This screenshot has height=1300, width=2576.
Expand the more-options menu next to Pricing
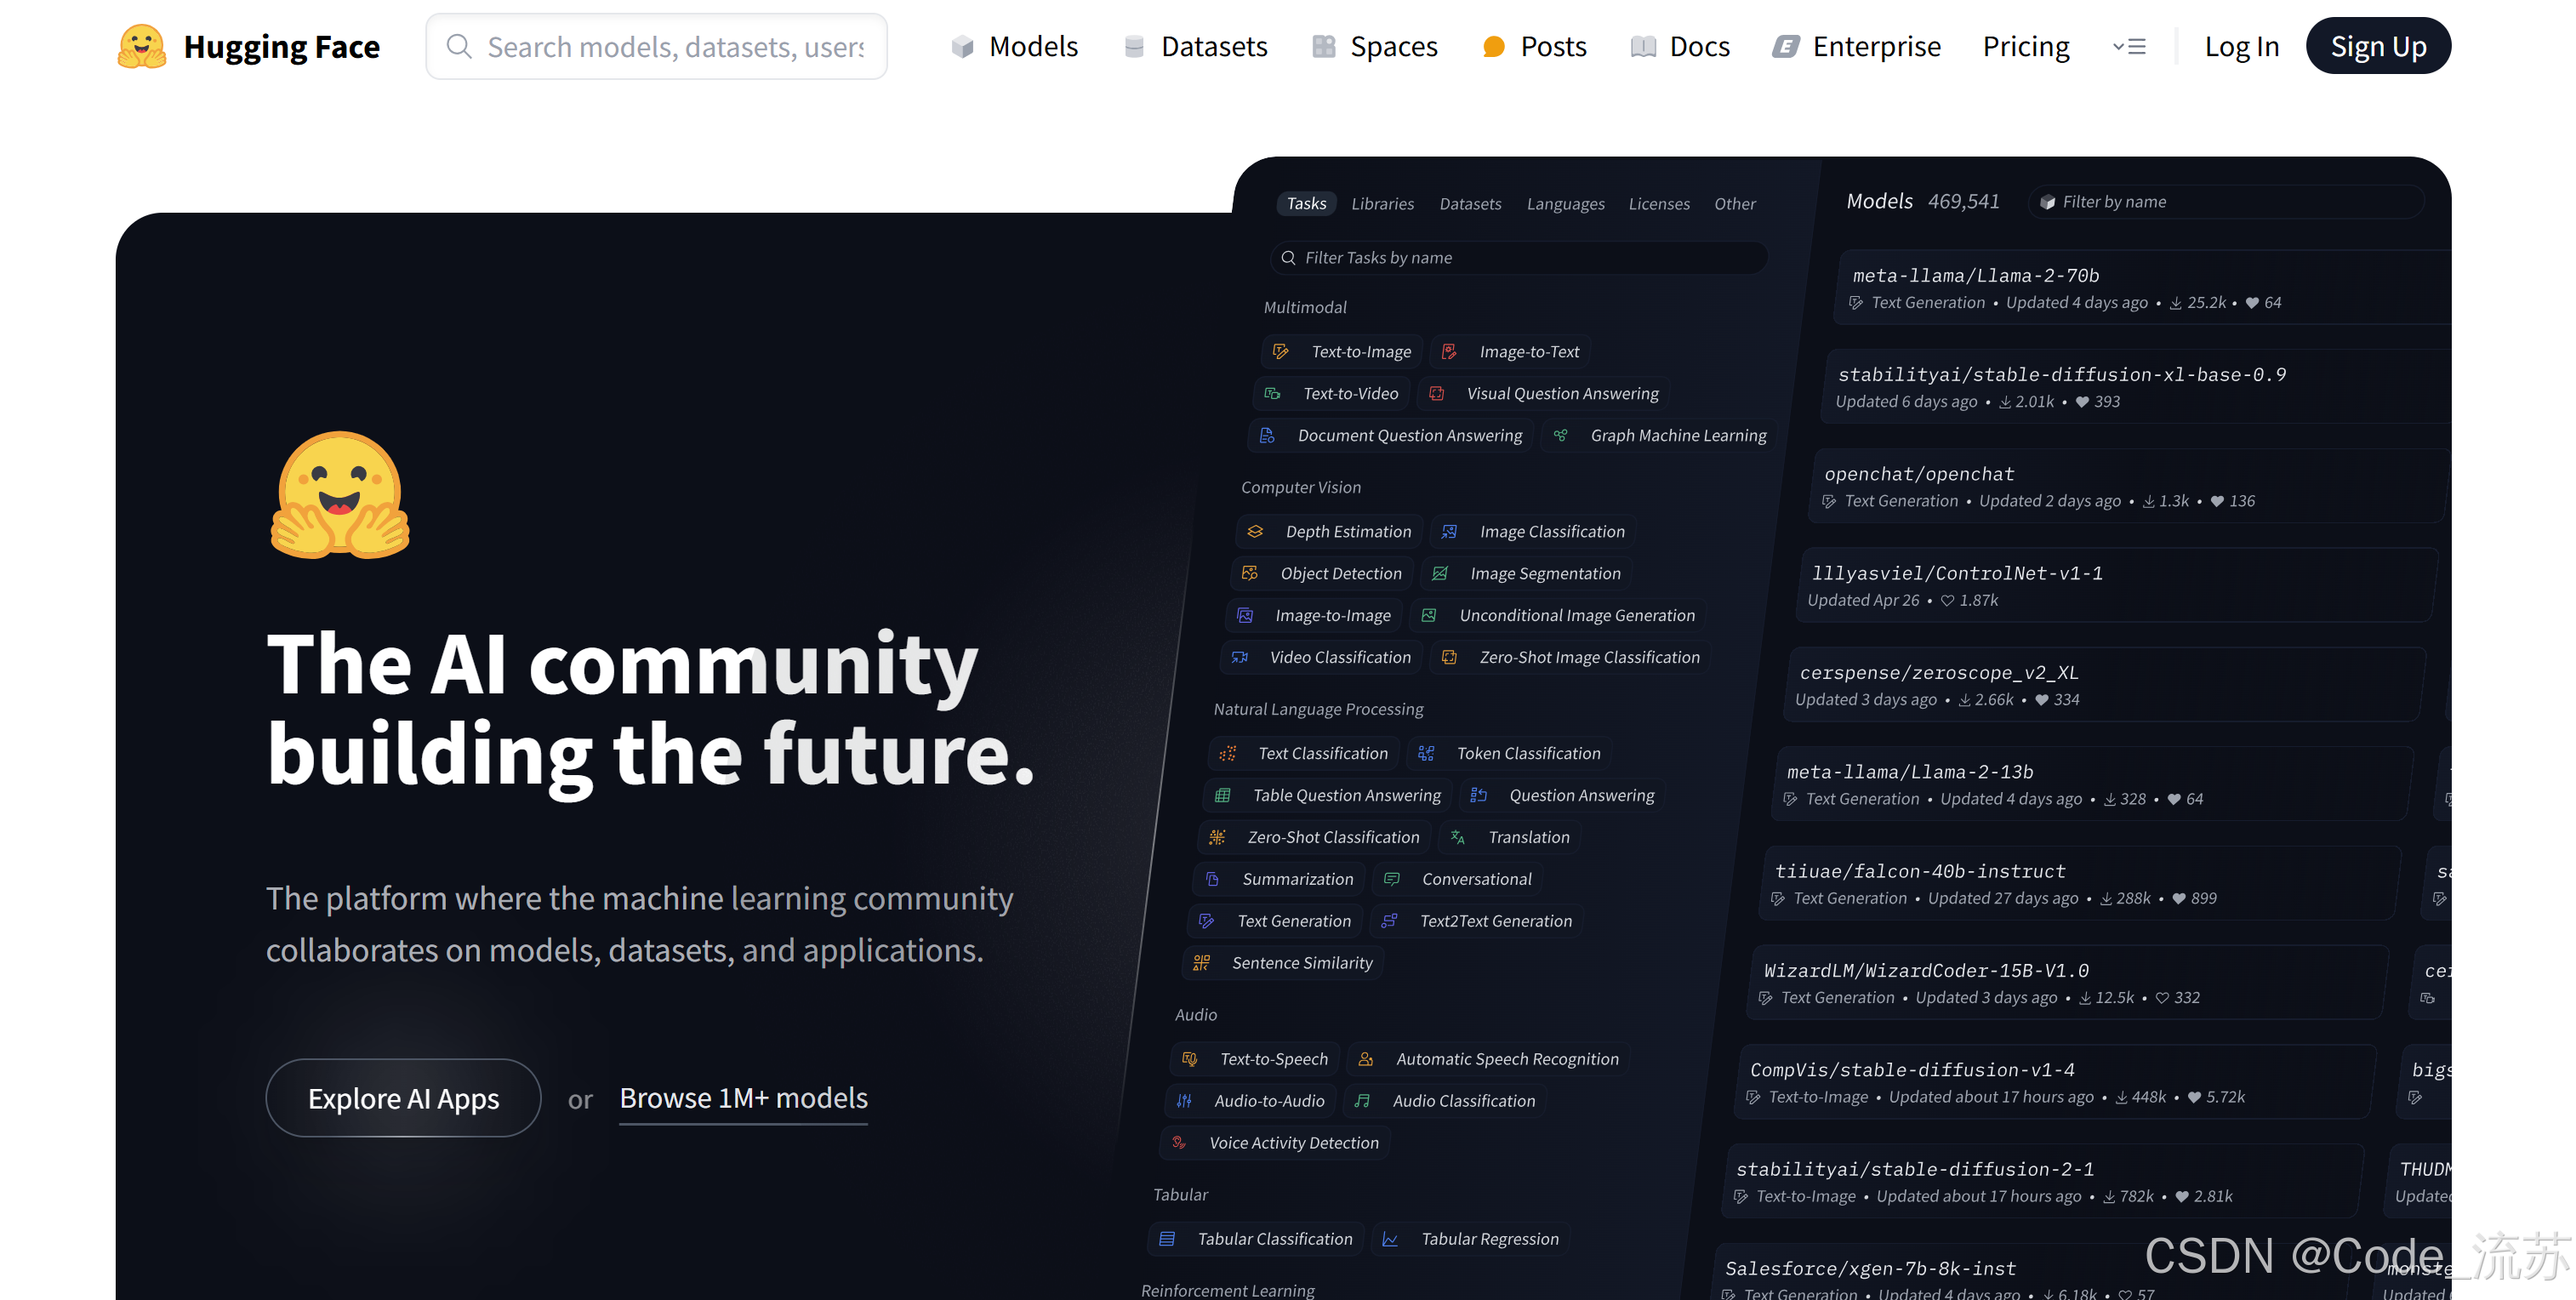click(x=2129, y=47)
